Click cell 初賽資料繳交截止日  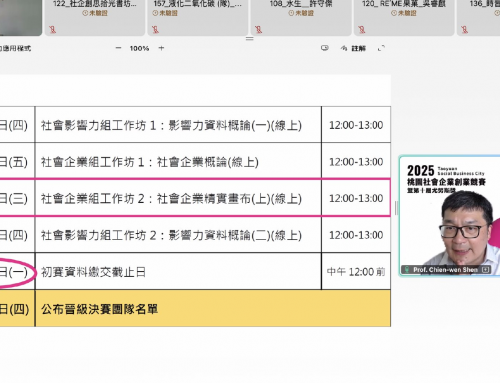[x=178, y=271]
